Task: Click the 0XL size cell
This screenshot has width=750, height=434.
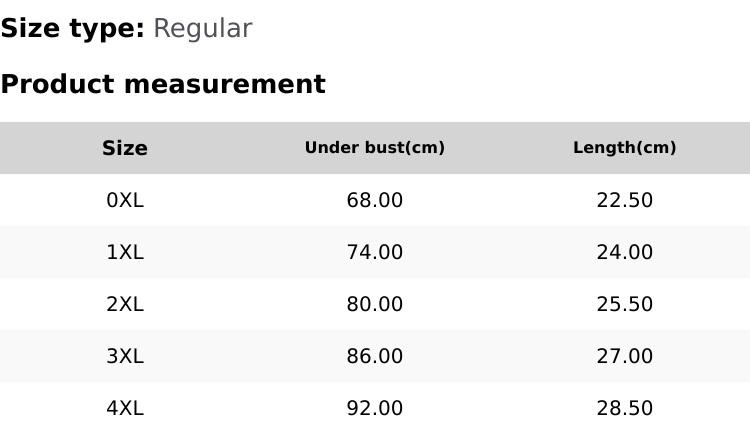Action: [125, 200]
